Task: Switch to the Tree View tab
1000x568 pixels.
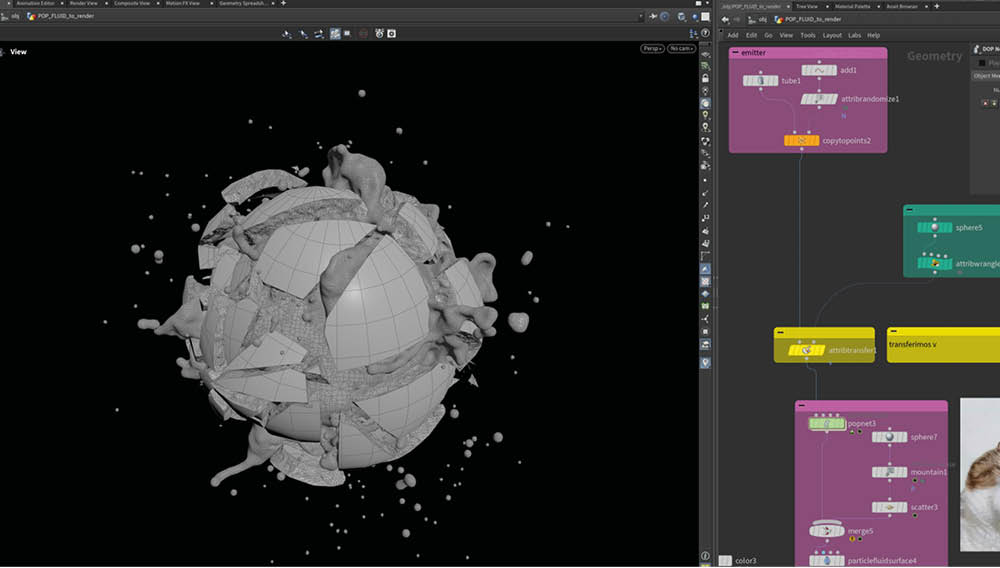Action: click(x=806, y=5)
